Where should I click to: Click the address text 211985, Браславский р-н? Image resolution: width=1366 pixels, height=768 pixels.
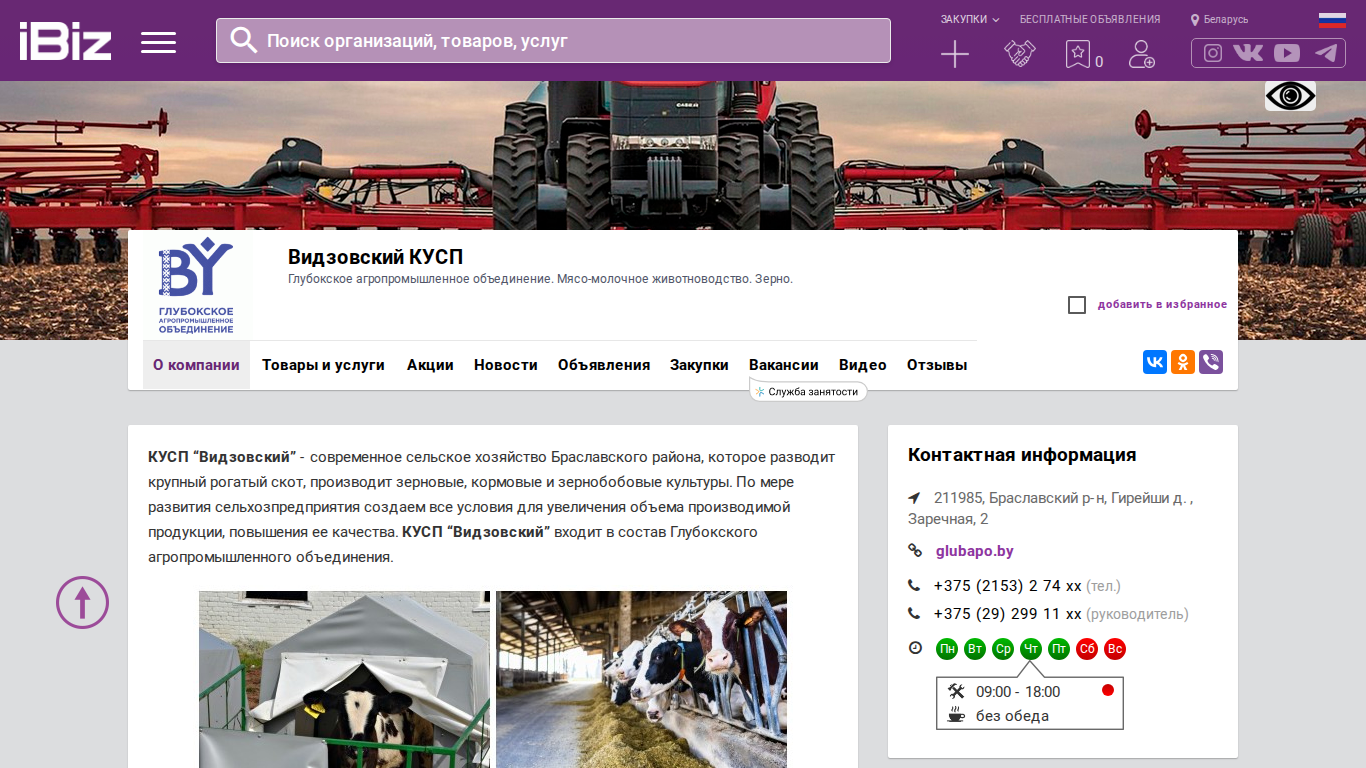pos(1050,508)
